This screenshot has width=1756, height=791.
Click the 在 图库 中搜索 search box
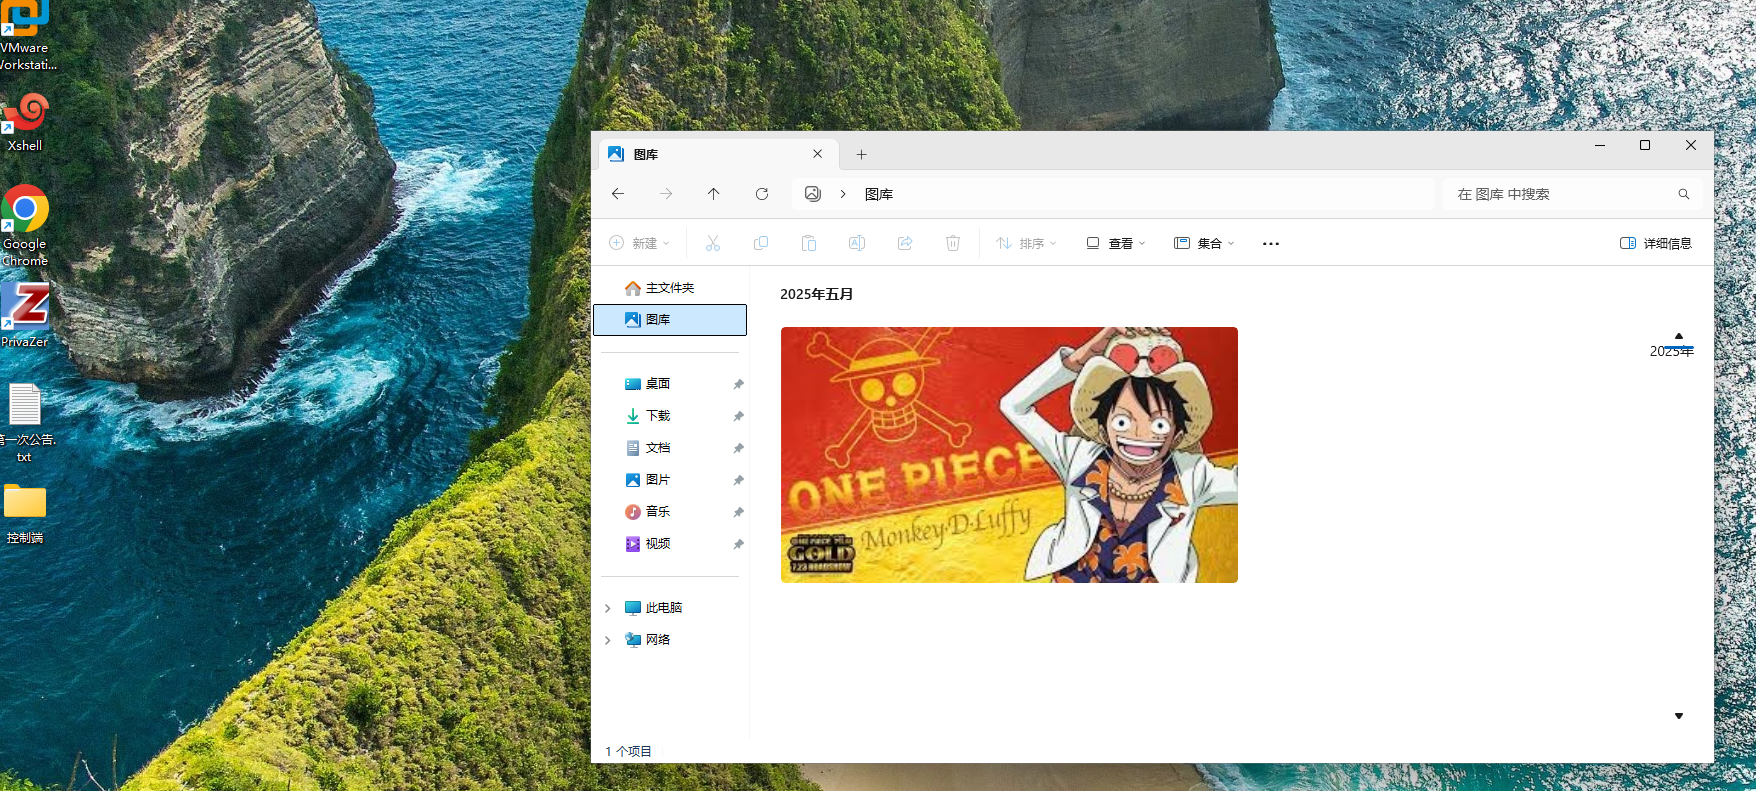[1572, 194]
